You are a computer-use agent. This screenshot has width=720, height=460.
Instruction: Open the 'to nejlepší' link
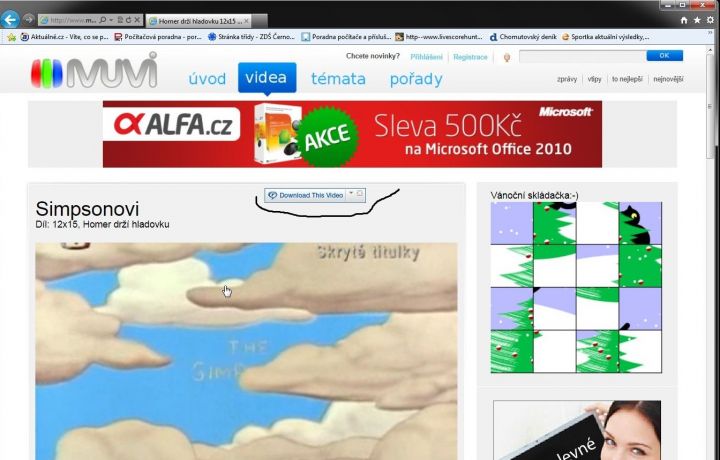pos(627,79)
